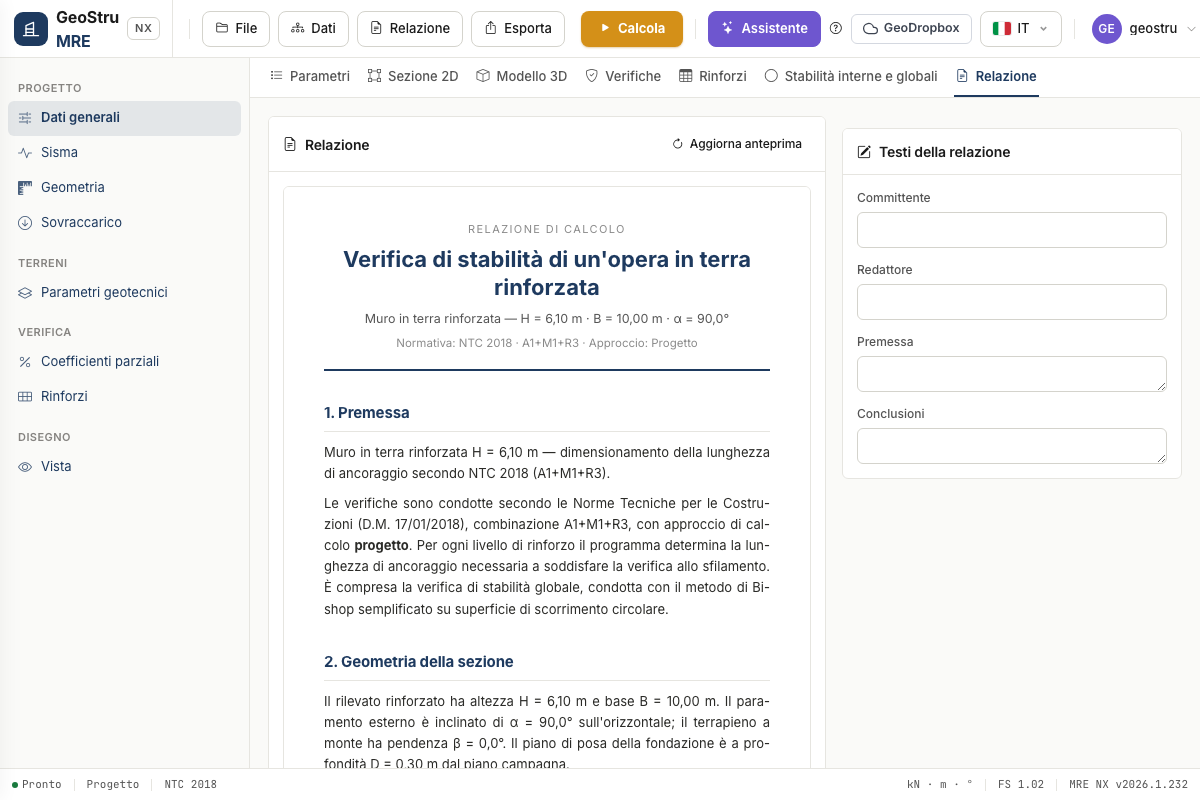Click the help question mark icon
Image resolution: width=1200 pixels, height=800 pixels.
[x=836, y=29]
